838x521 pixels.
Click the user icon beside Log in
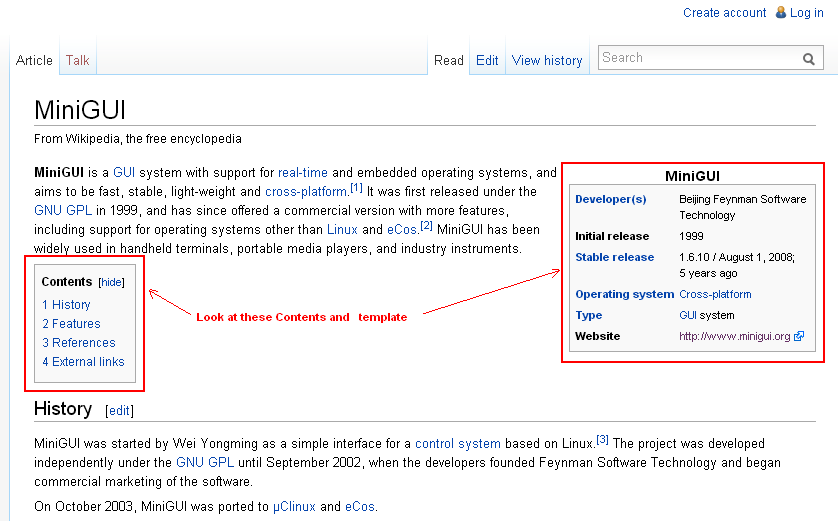780,12
